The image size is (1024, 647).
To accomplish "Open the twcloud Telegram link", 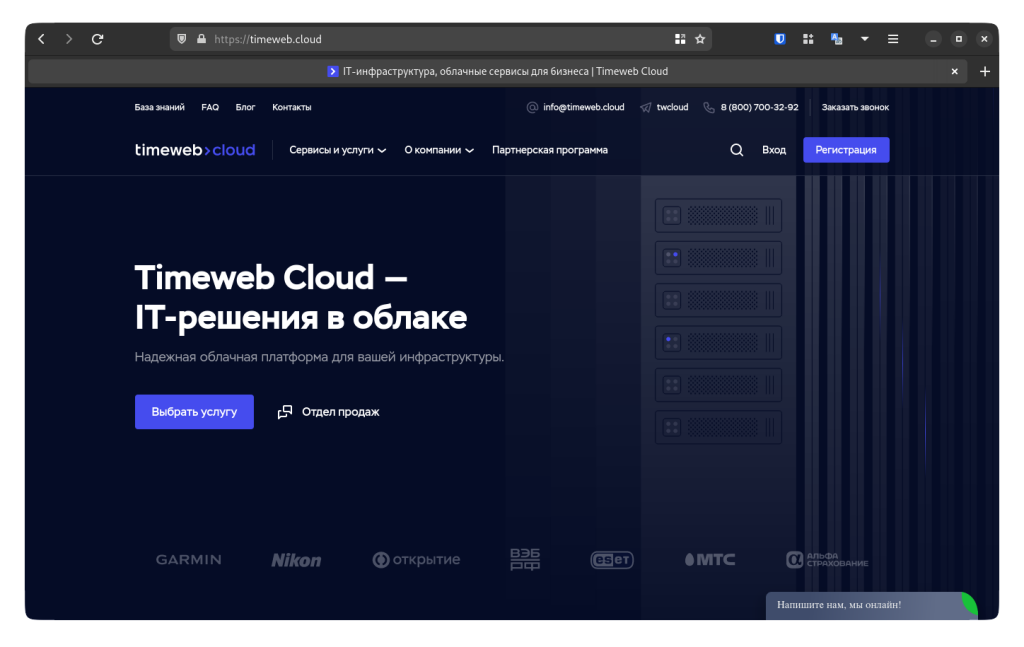I will pyautogui.click(x=664, y=107).
